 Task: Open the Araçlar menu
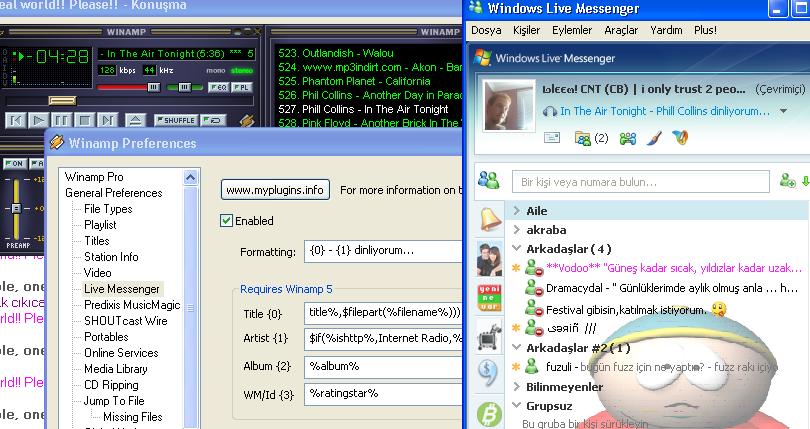pyautogui.click(x=621, y=30)
